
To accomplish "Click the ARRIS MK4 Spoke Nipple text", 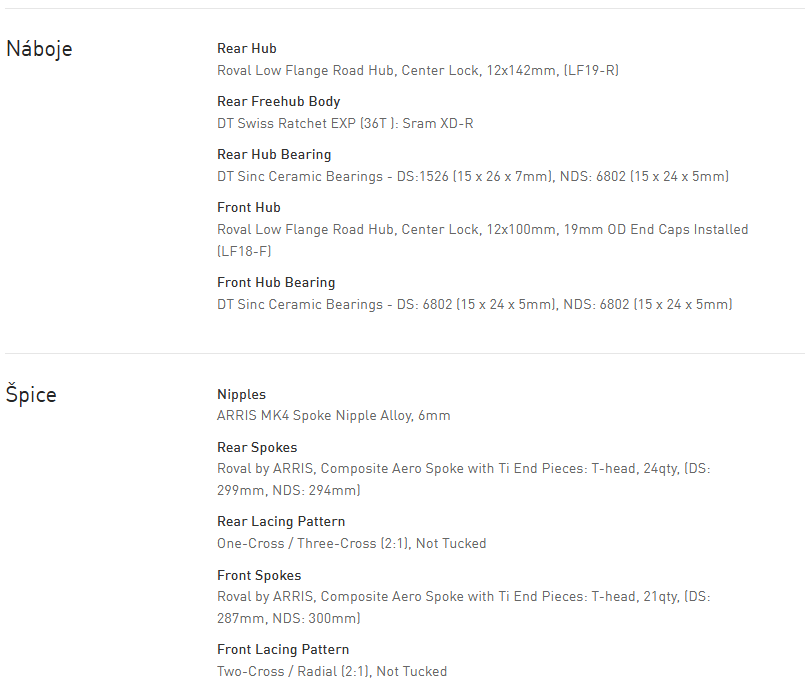I will pos(333,415).
